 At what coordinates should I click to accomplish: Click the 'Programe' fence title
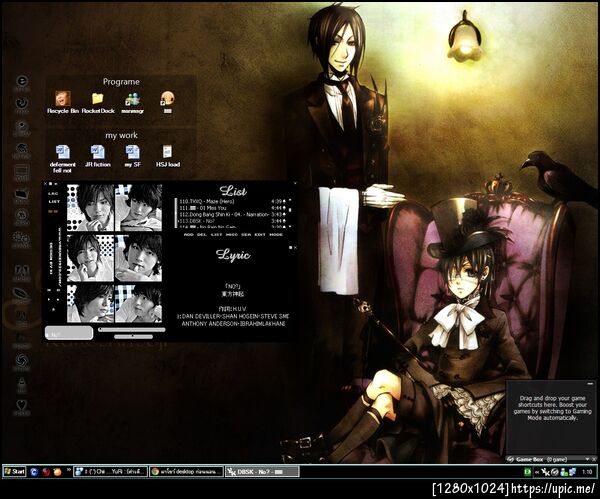(121, 82)
